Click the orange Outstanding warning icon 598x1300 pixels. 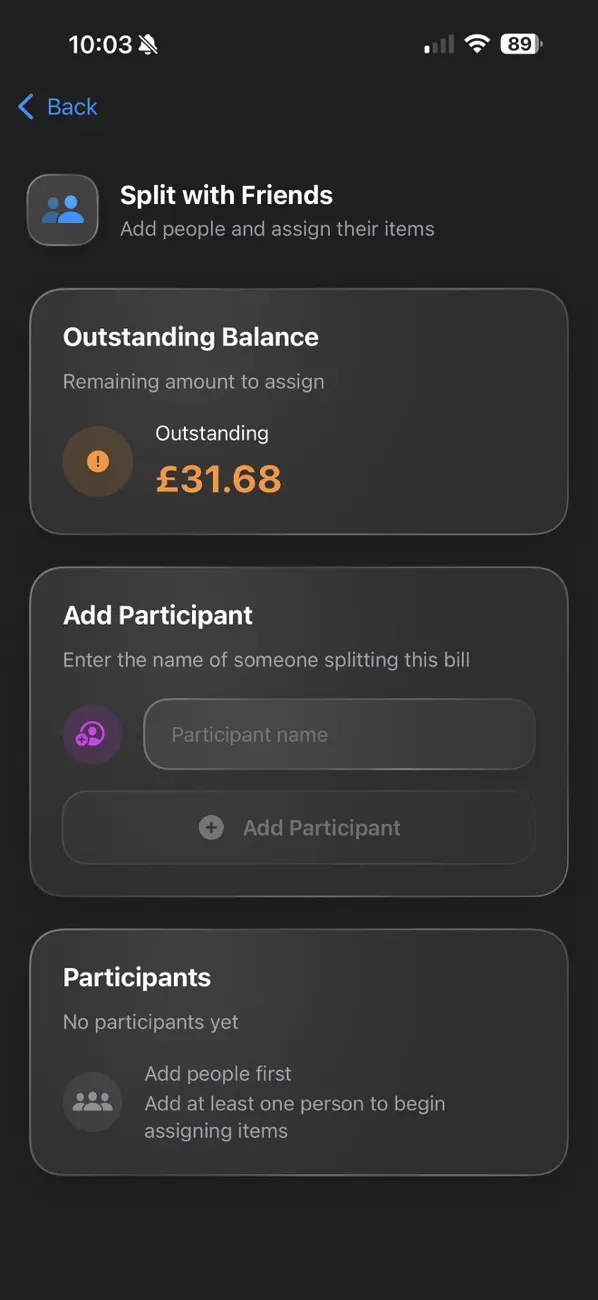point(97,461)
